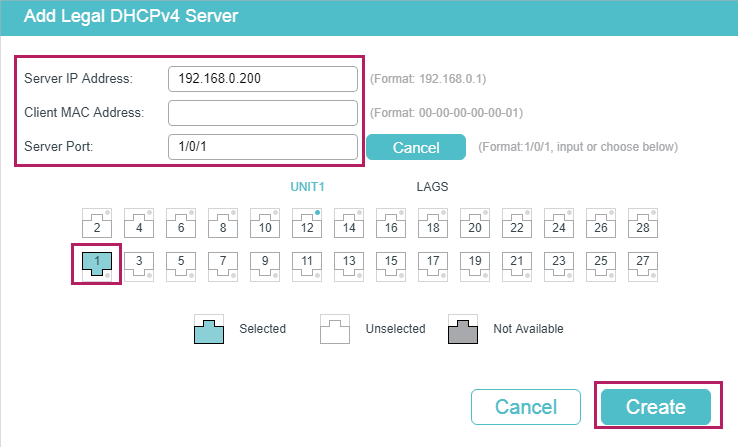Screen dimensions: 738x447
Task: Select port 27 icon
Action: 643,267
